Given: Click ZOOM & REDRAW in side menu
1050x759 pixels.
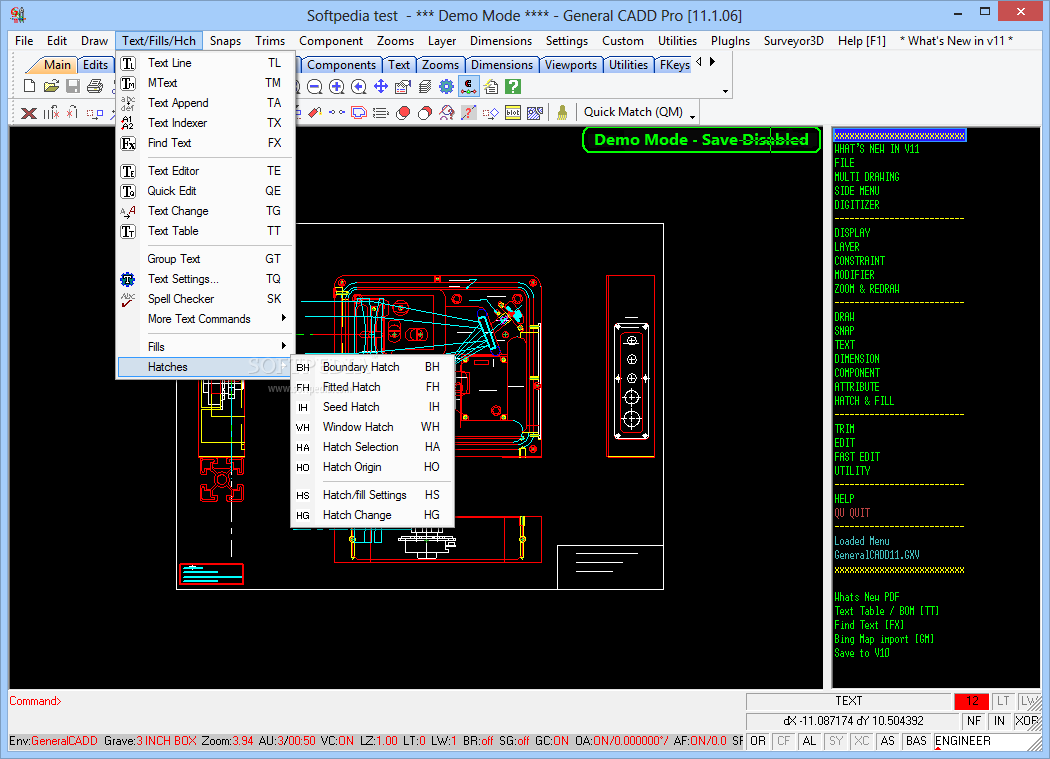Looking at the screenshot, I should 867,289.
